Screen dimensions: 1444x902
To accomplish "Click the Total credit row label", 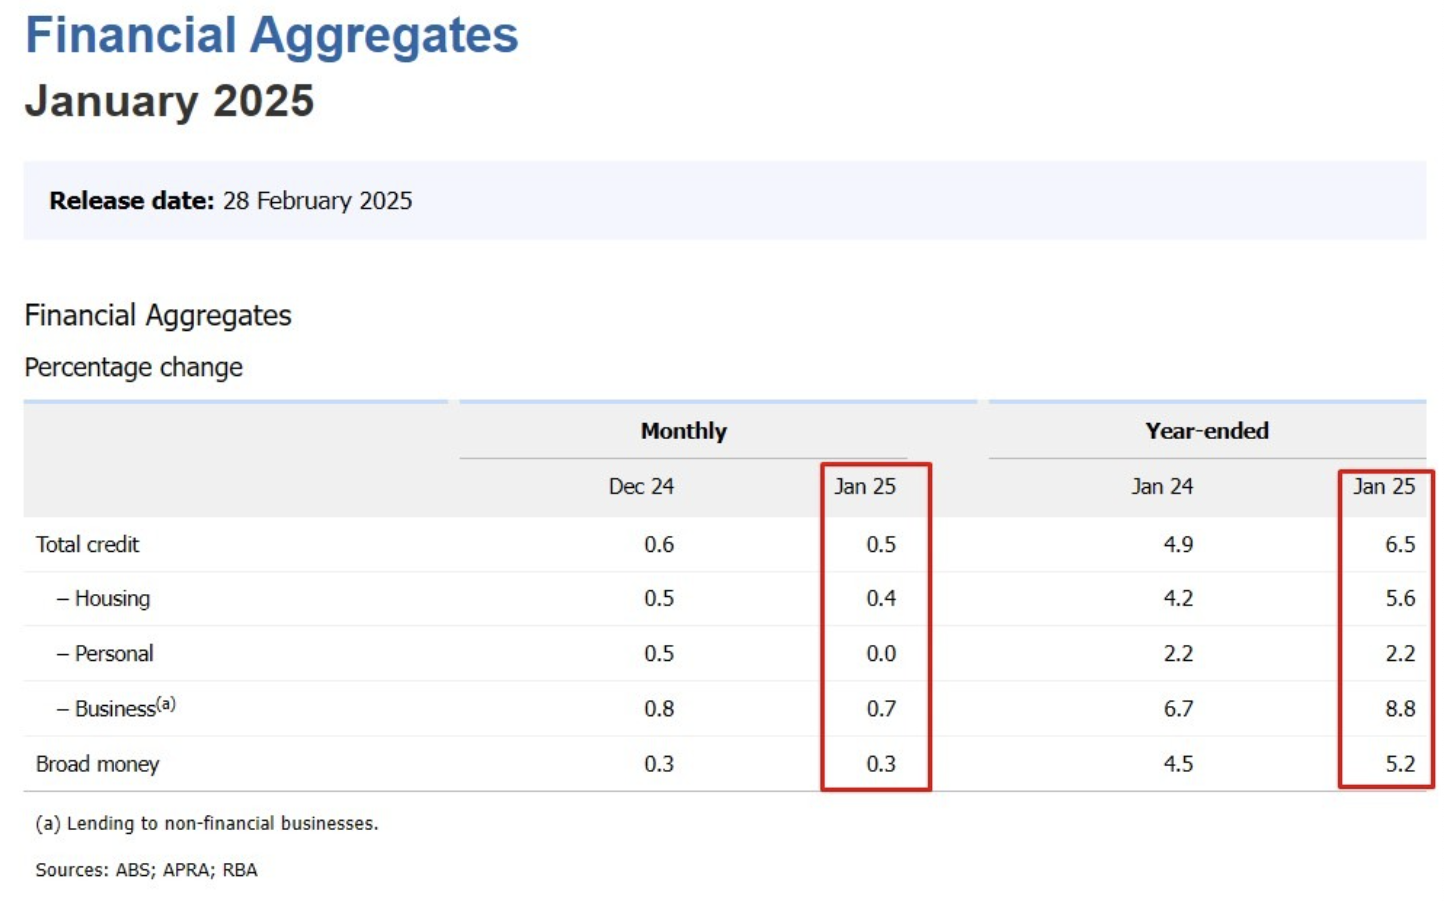I will 87,544.
